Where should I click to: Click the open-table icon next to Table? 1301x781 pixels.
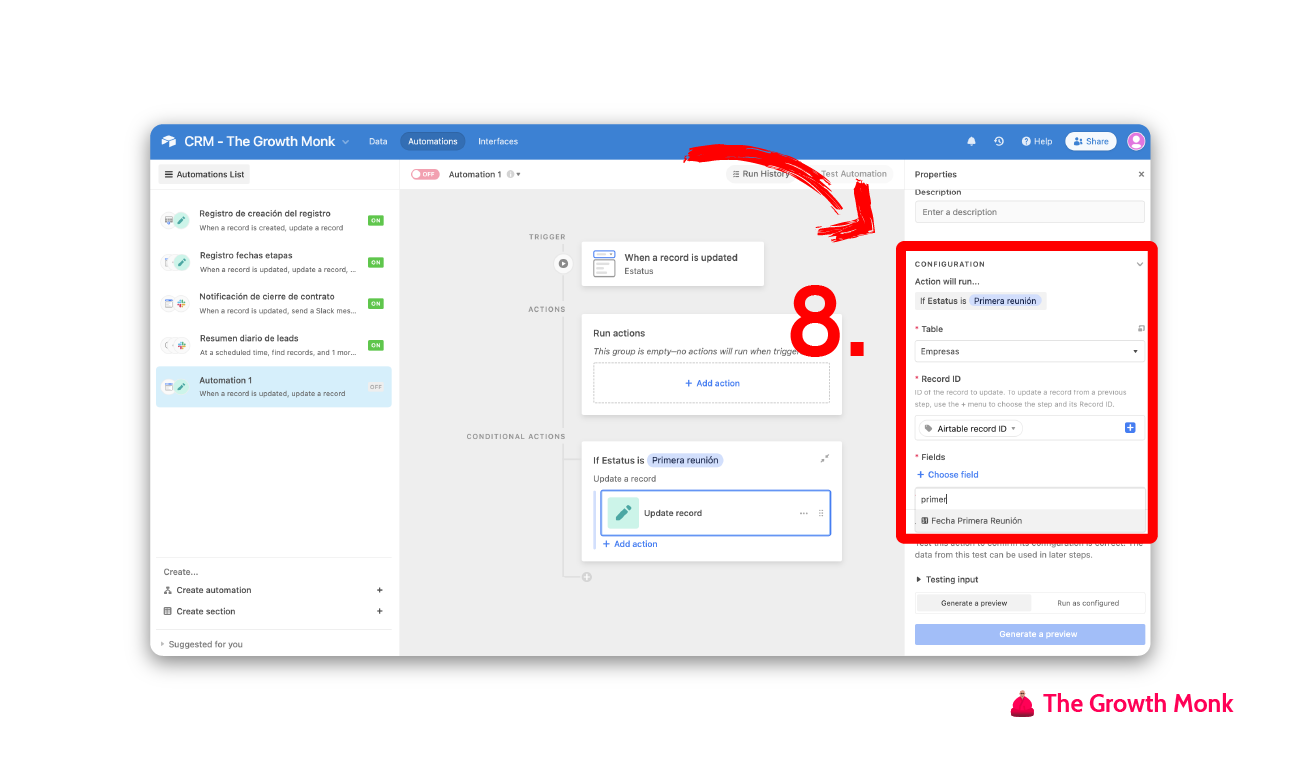point(1141,329)
